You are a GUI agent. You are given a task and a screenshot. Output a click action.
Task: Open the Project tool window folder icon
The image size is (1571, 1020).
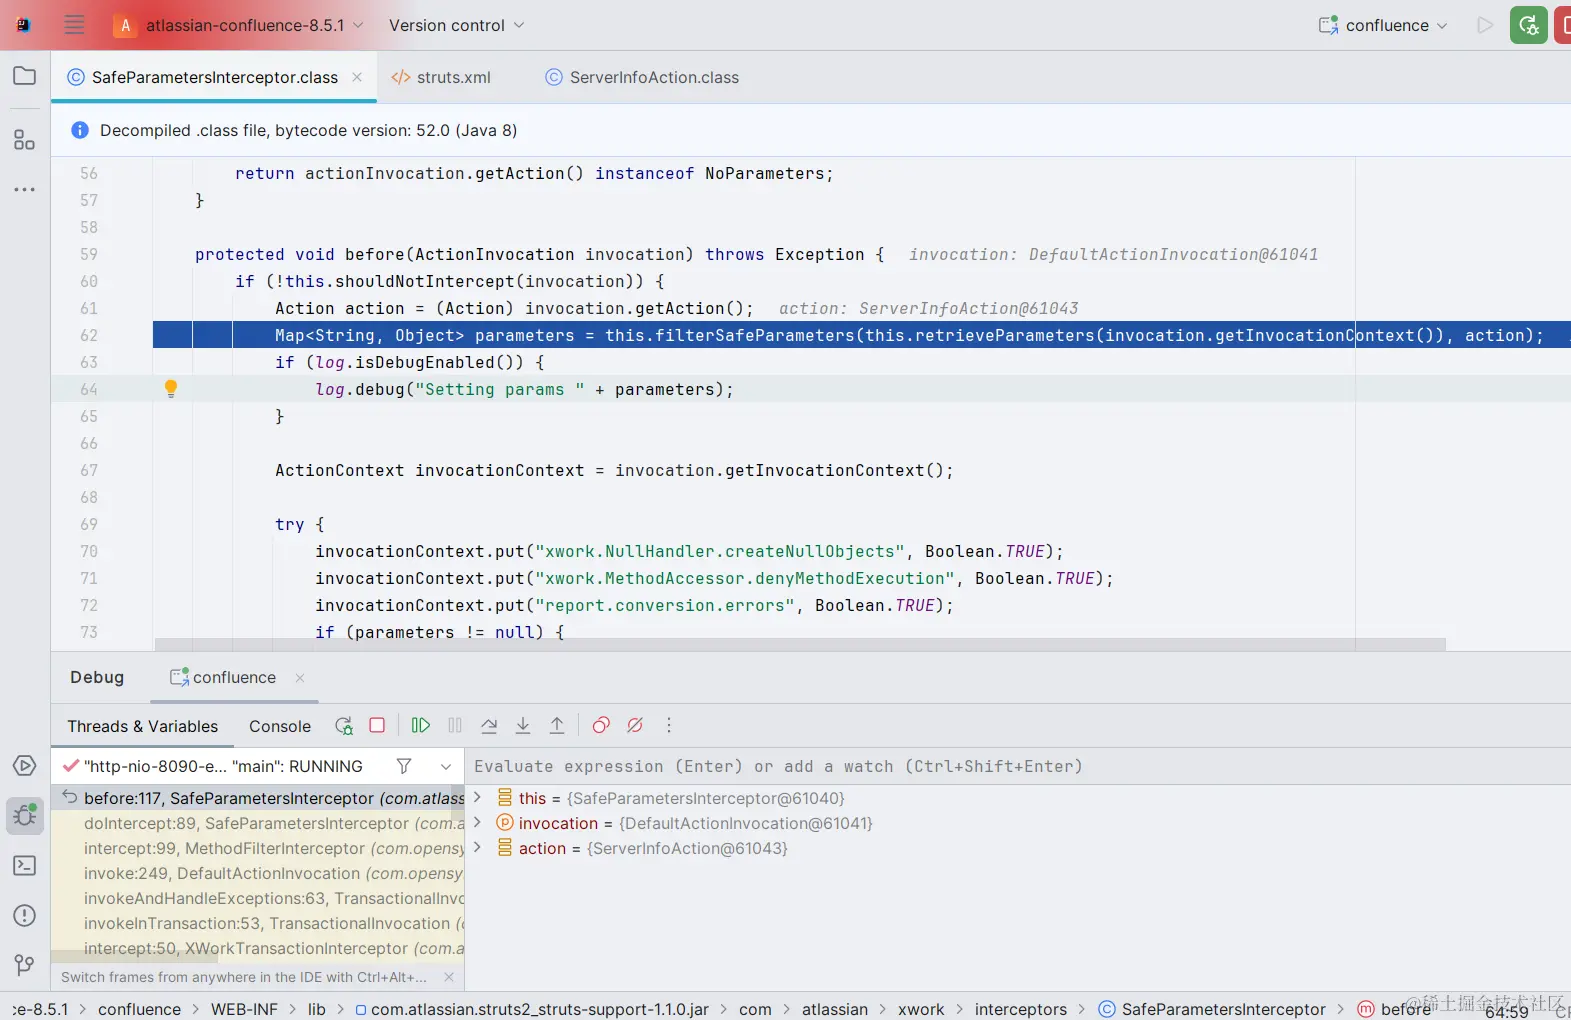coord(25,76)
